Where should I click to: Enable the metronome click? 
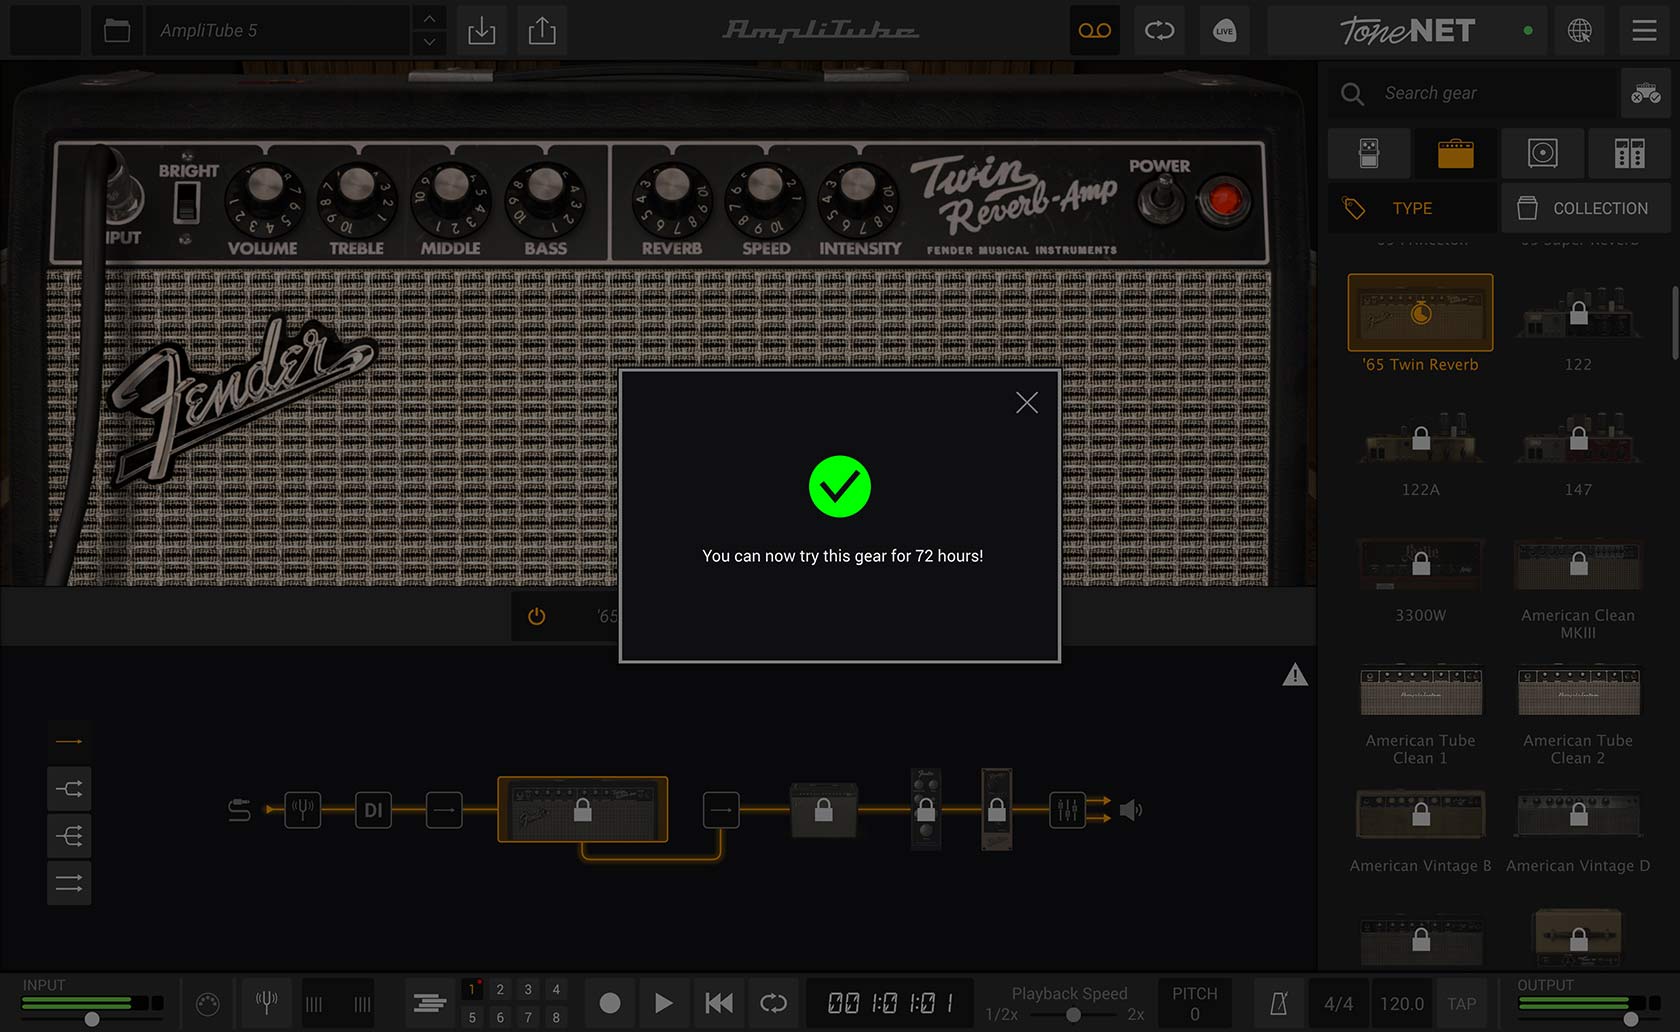pyautogui.click(x=1278, y=1003)
